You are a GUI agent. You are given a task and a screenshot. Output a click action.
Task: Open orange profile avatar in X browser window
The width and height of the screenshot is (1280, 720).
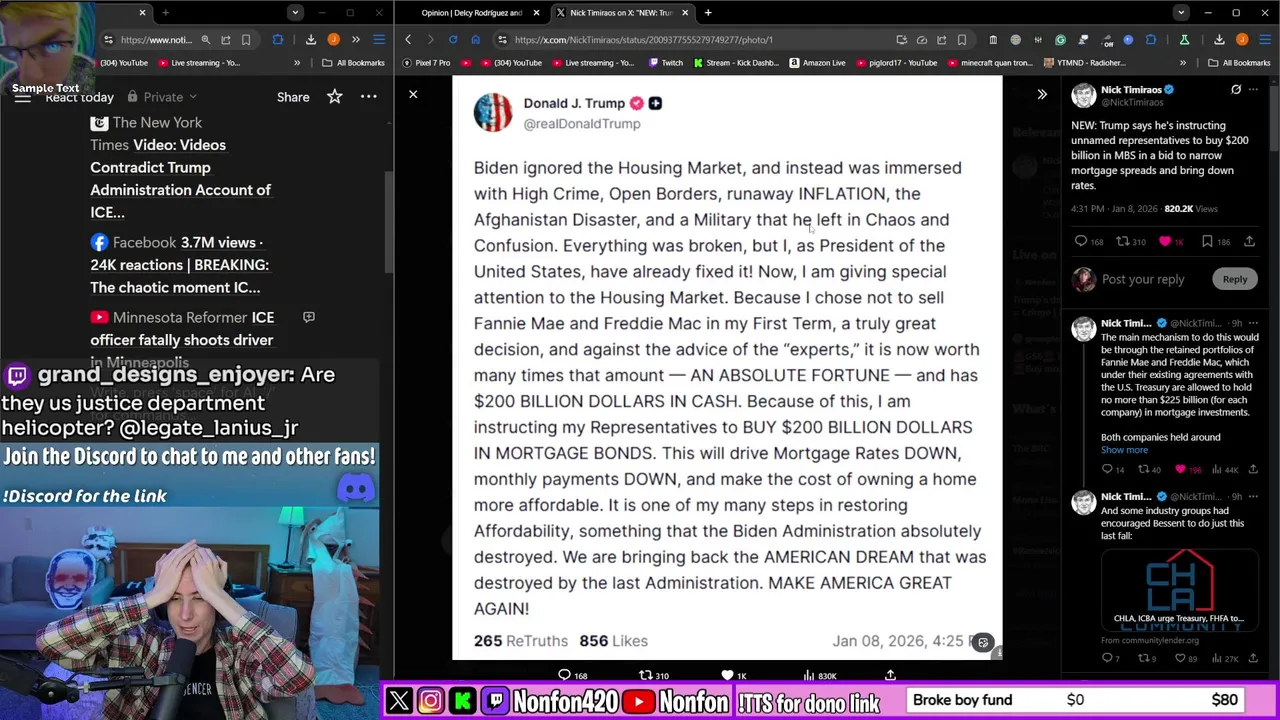tap(1242, 40)
